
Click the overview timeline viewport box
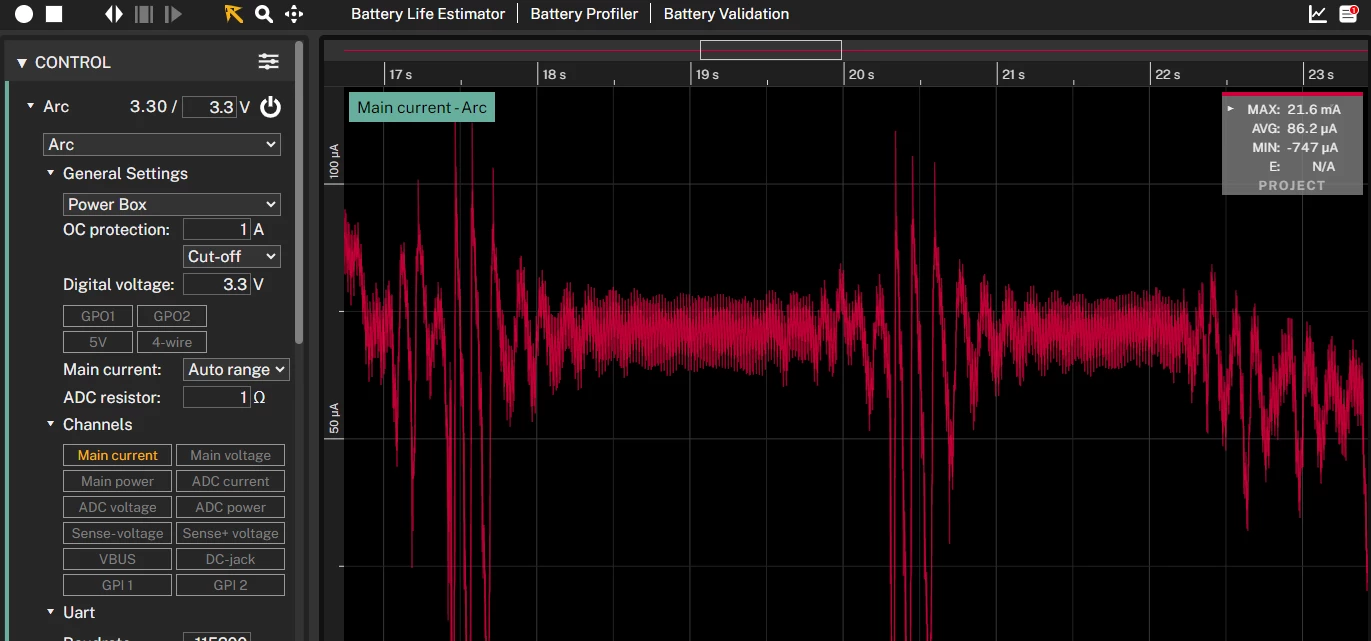(x=770, y=50)
